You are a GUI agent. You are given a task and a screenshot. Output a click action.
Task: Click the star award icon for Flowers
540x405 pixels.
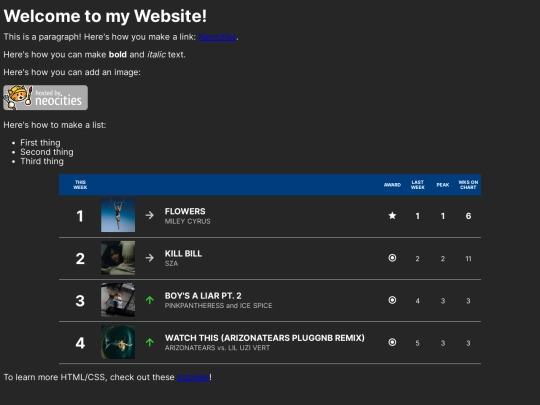click(392, 216)
